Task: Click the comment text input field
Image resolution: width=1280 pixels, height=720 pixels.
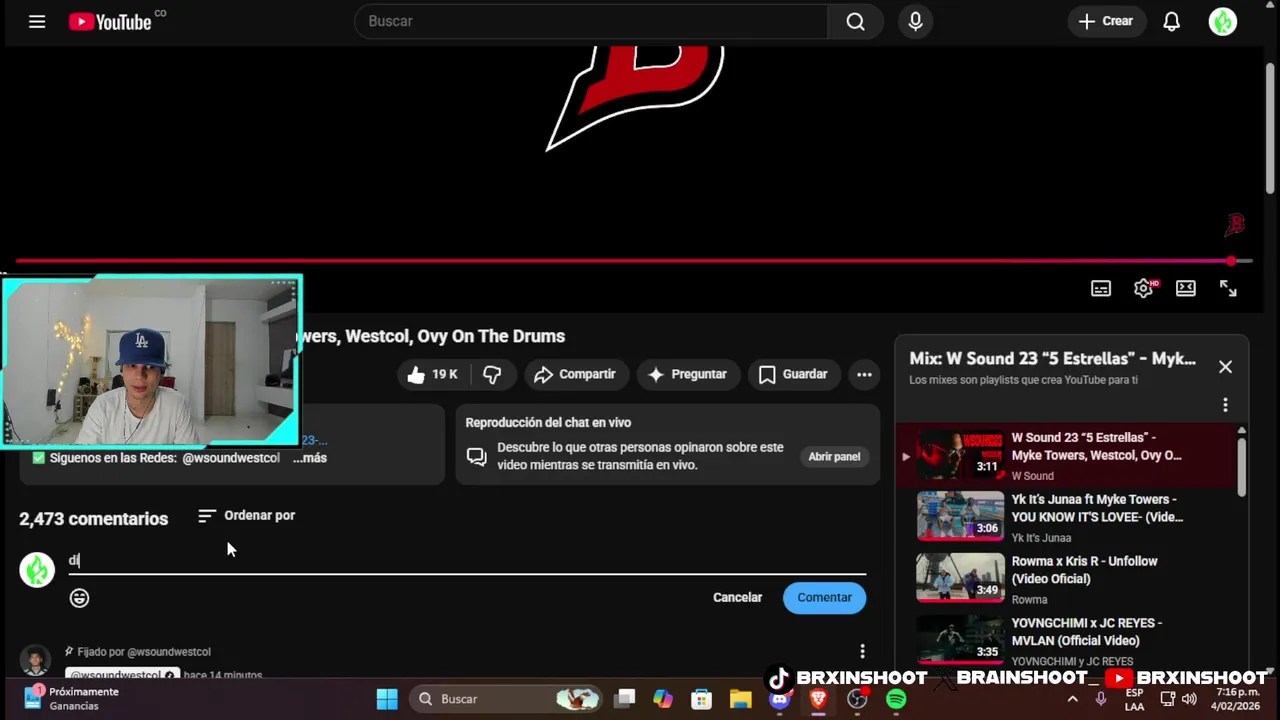Action: pyautogui.click(x=467, y=560)
